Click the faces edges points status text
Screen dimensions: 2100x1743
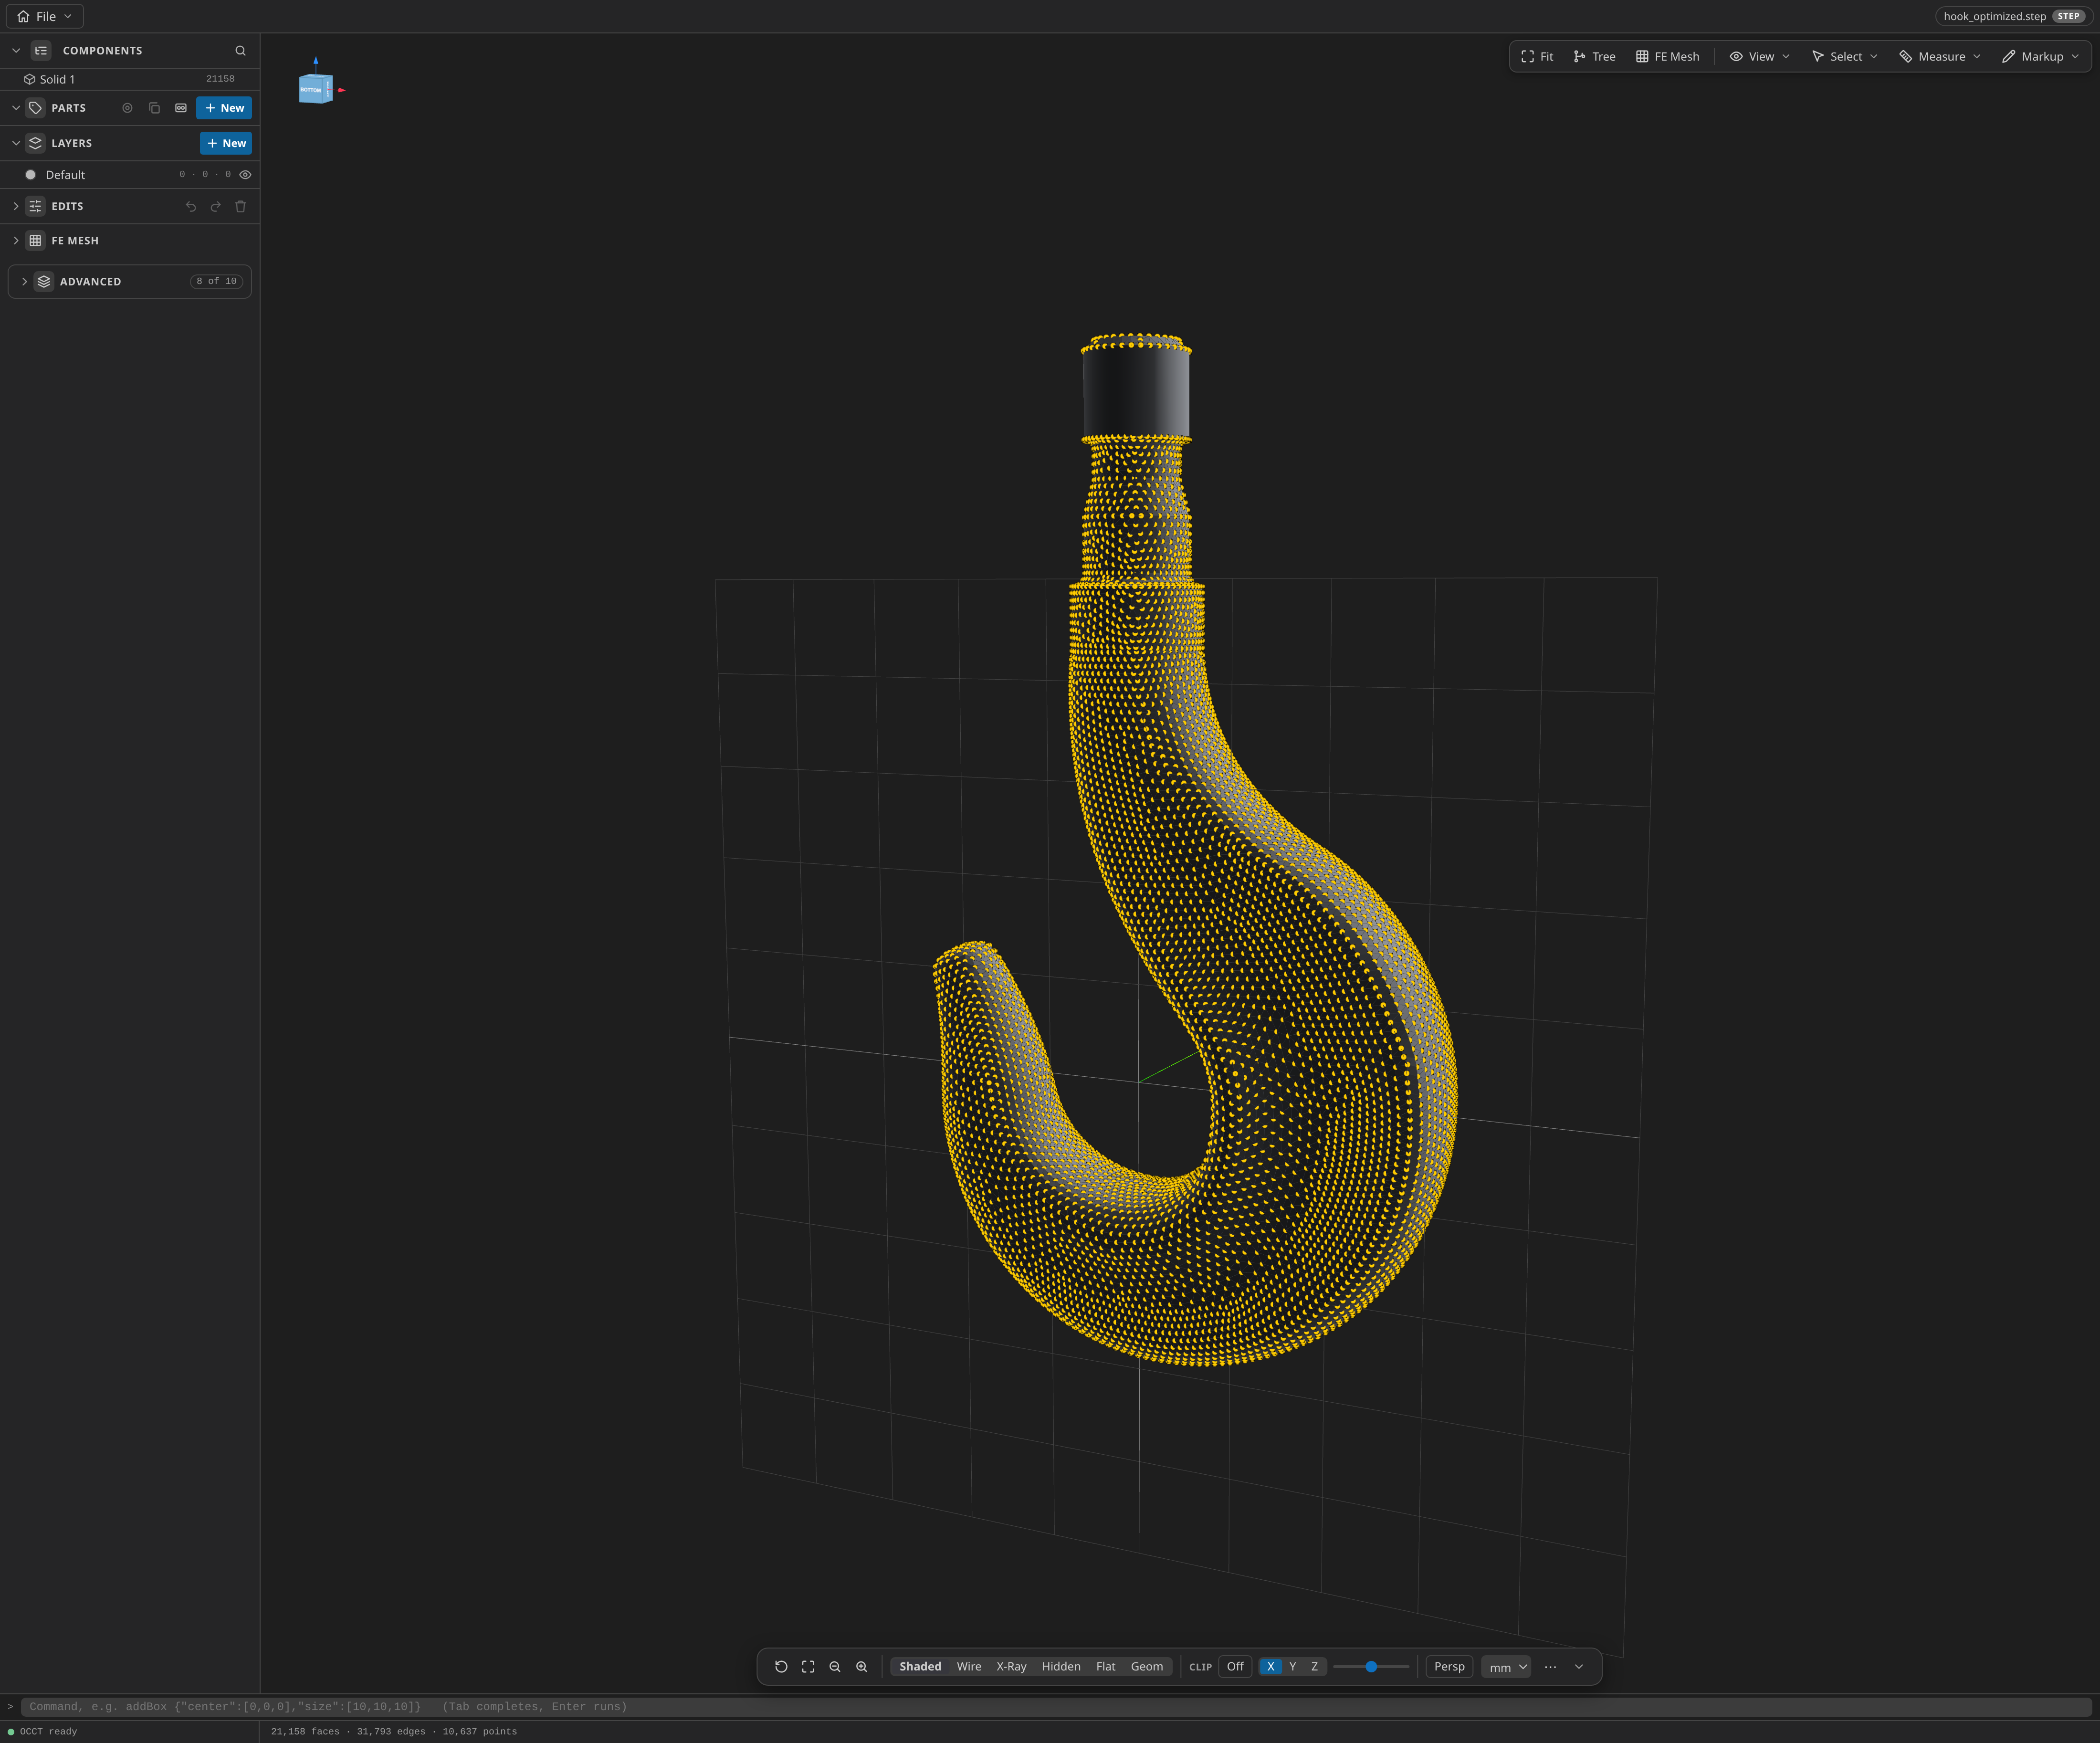click(x=394, y=1732)
